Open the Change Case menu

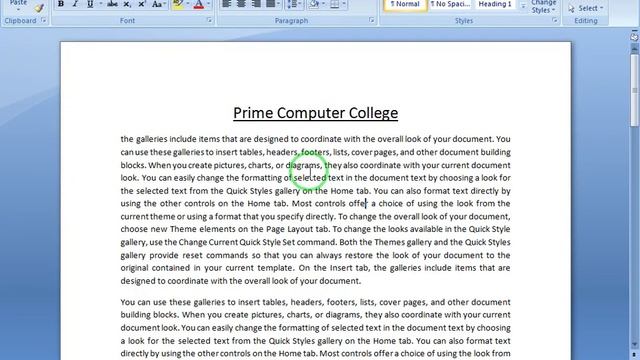[x=159, y=4]
